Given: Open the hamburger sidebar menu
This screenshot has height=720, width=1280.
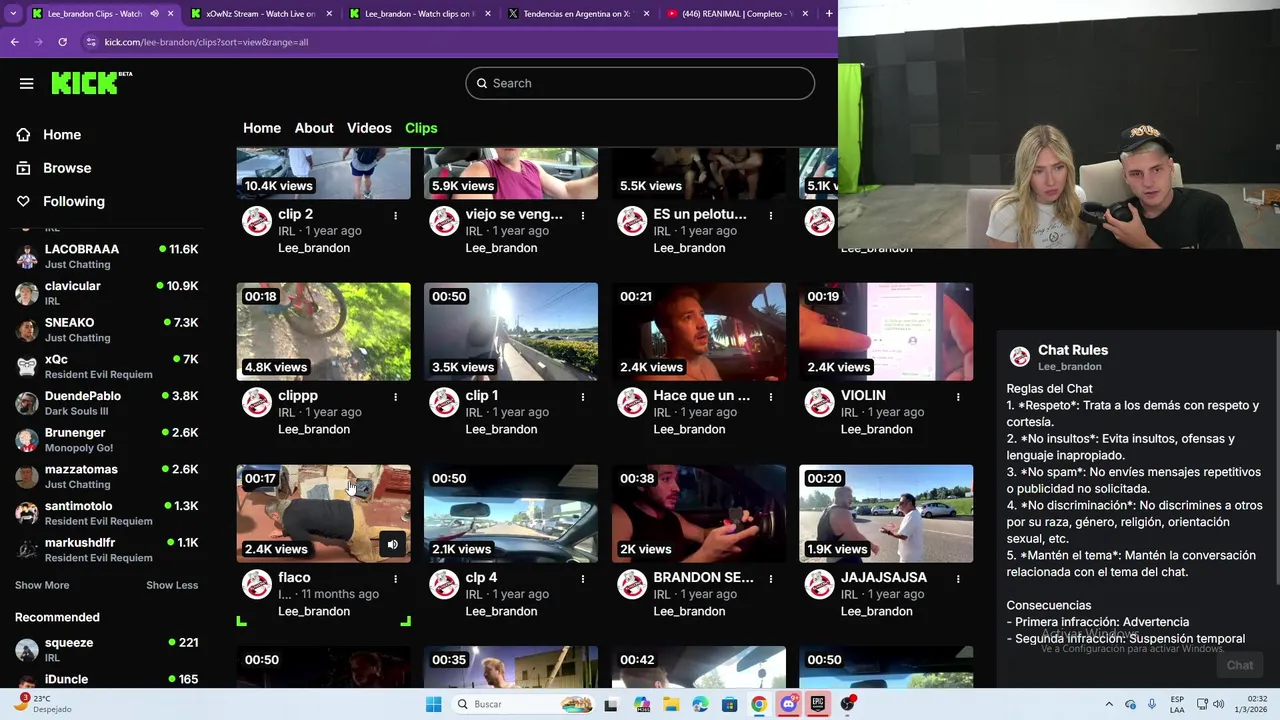Looking at the screenshot, I should click(27, 83).
